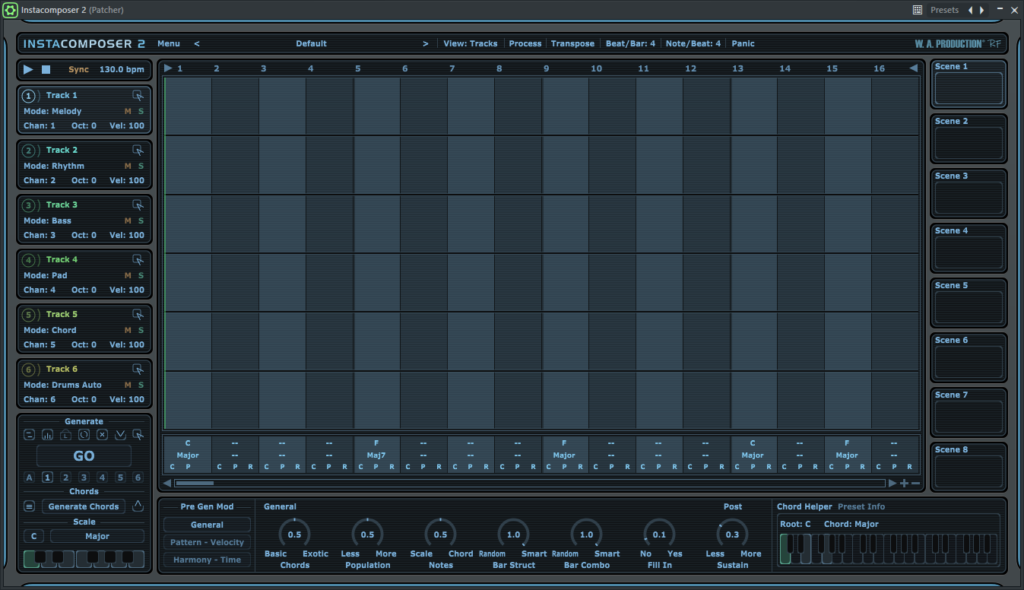Open the Menu in the top bar
This screenshot has height=590, width=1024.
coord(168,44)
